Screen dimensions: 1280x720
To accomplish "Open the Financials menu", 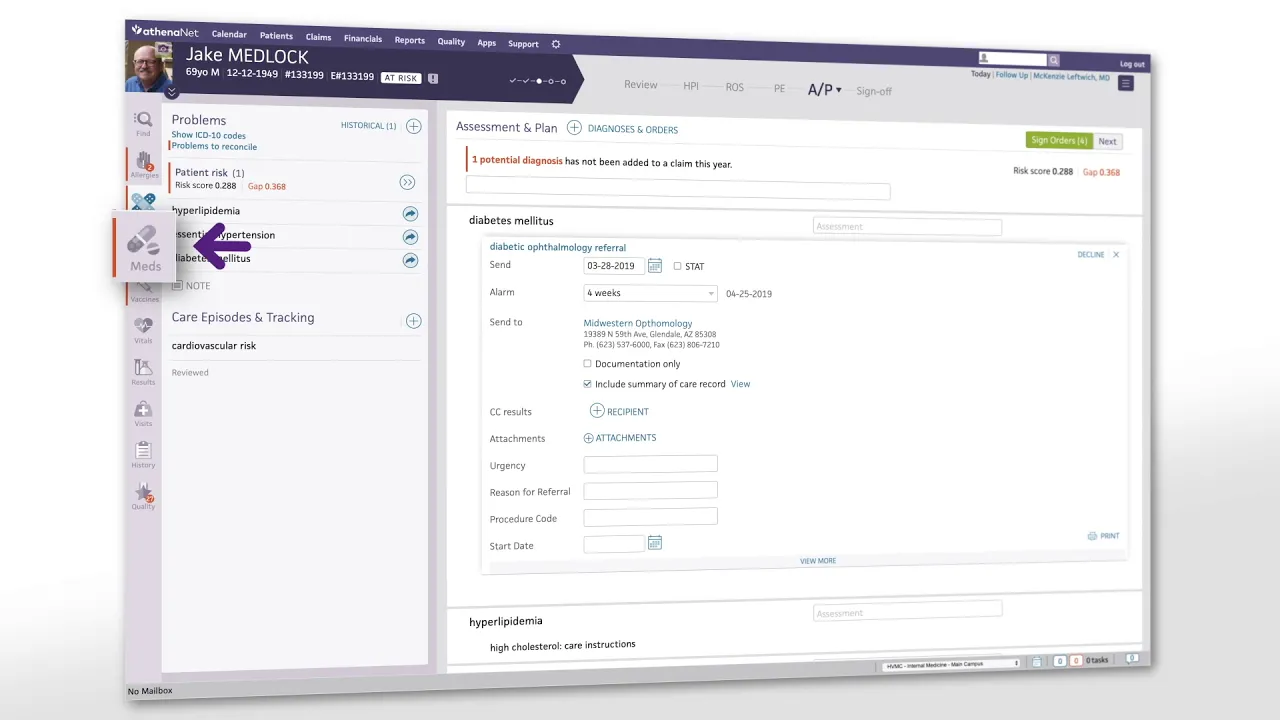I will pyautogui.click(x=363, y=39).
